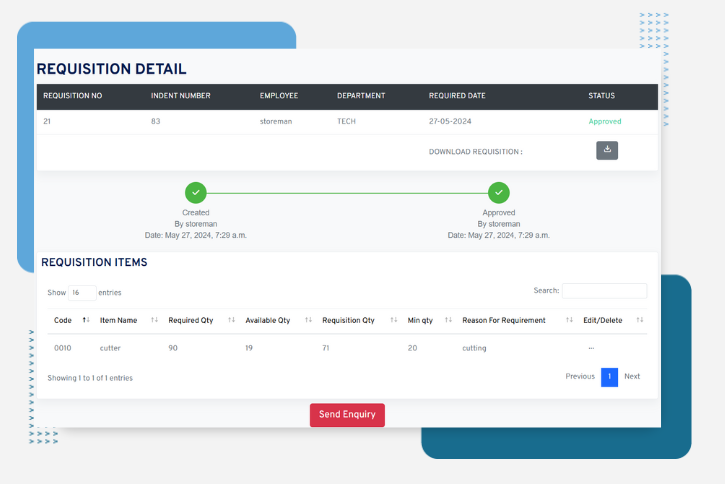Sort by Reason For Requirement arrows
Screen dimensions: 725x484
pos(569,320)
